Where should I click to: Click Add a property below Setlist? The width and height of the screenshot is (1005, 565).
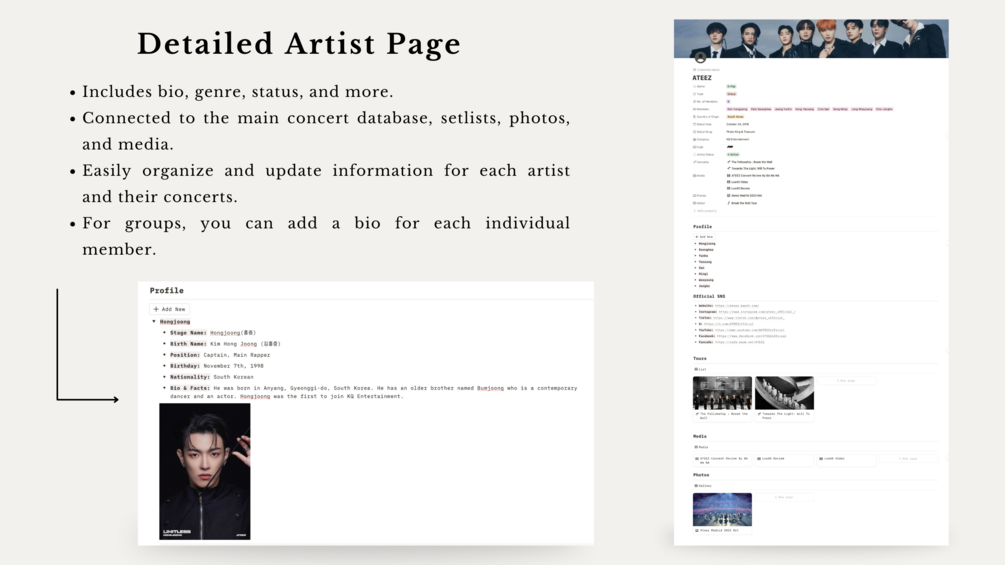(x=705, y=211)
